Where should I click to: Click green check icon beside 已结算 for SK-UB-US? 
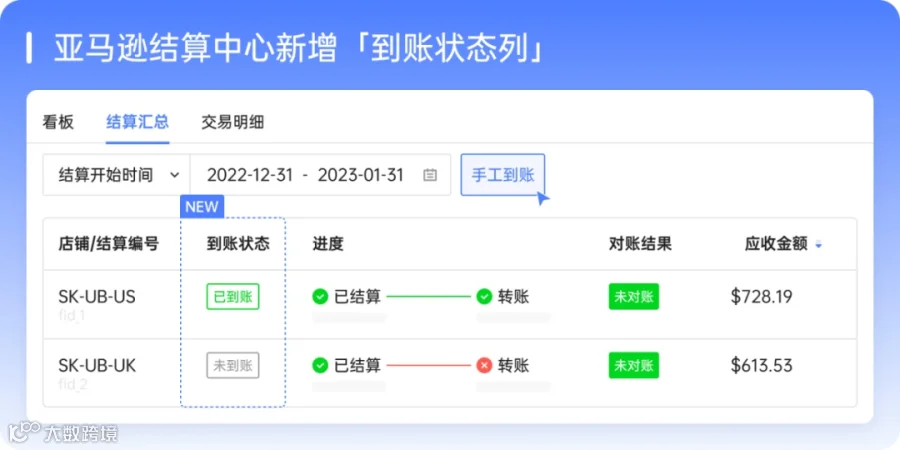tap(320, 297)
